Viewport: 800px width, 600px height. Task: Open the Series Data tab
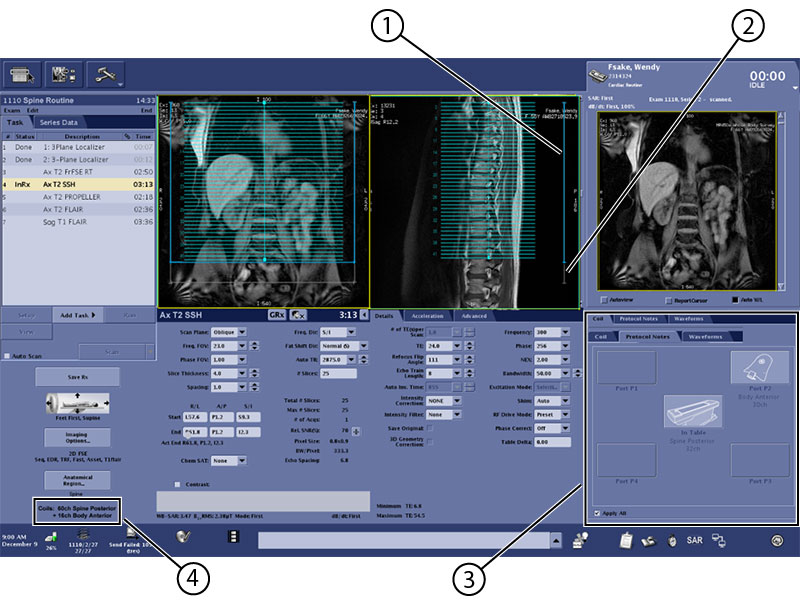pyautogui.click(x=59, y=122)
